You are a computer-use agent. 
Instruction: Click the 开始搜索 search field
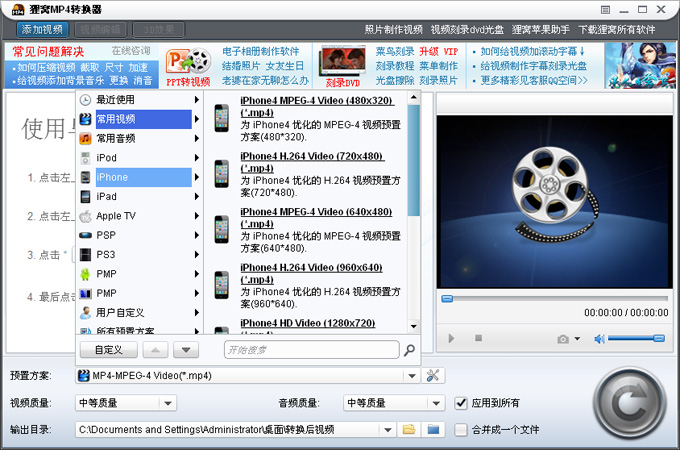point(311,350)
